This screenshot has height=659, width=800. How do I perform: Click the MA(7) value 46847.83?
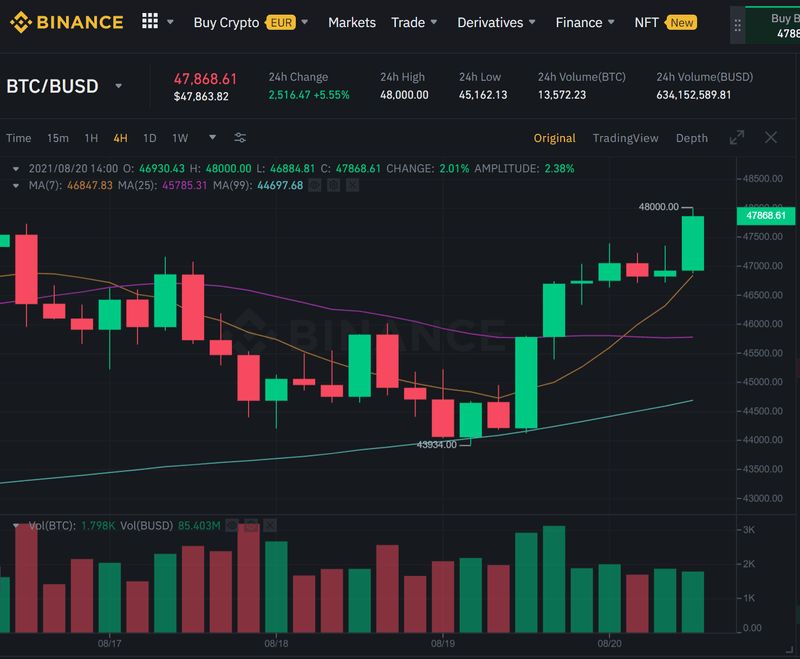point(90,186)
